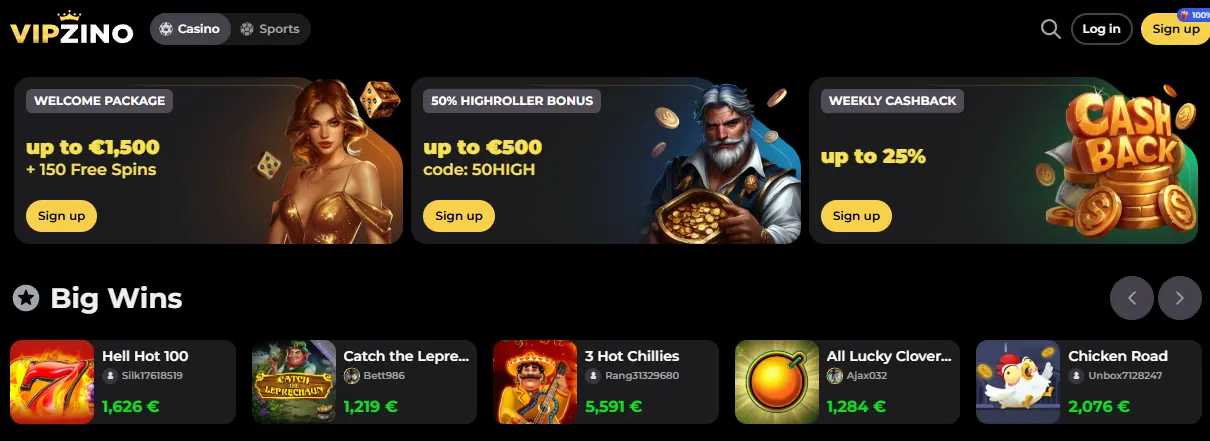Click Bett986 user avatar icon

(351, 376)
